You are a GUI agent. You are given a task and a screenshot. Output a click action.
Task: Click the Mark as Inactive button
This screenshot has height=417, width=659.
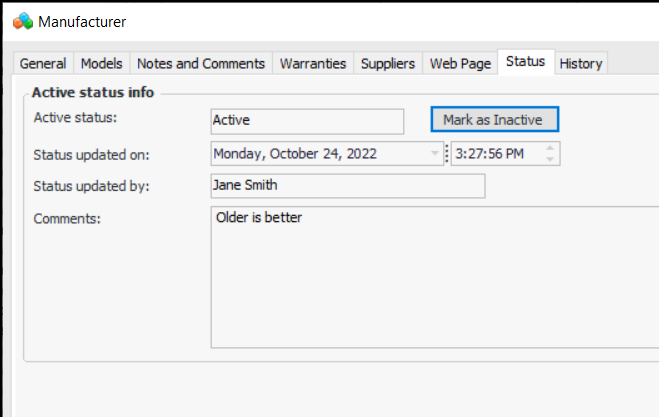coord(494,120)
